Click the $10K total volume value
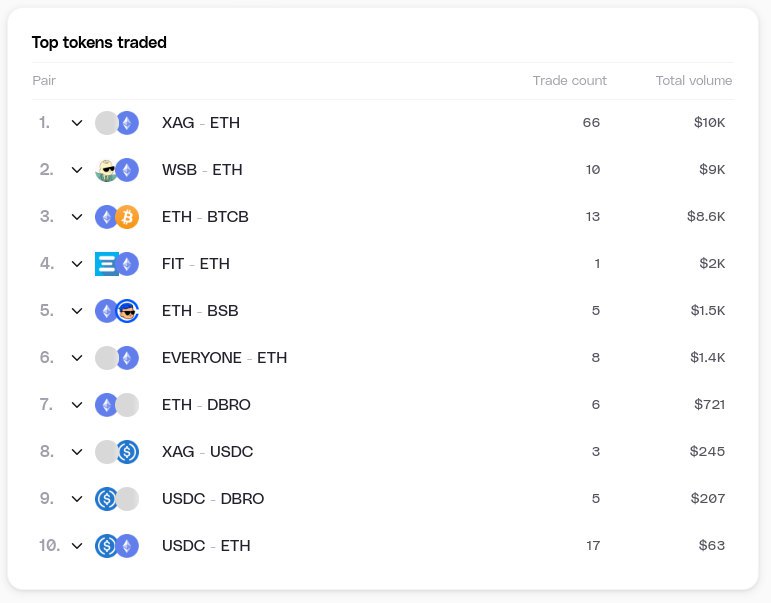771x603 pixels. pyautogui.click(x=707, y=123)
